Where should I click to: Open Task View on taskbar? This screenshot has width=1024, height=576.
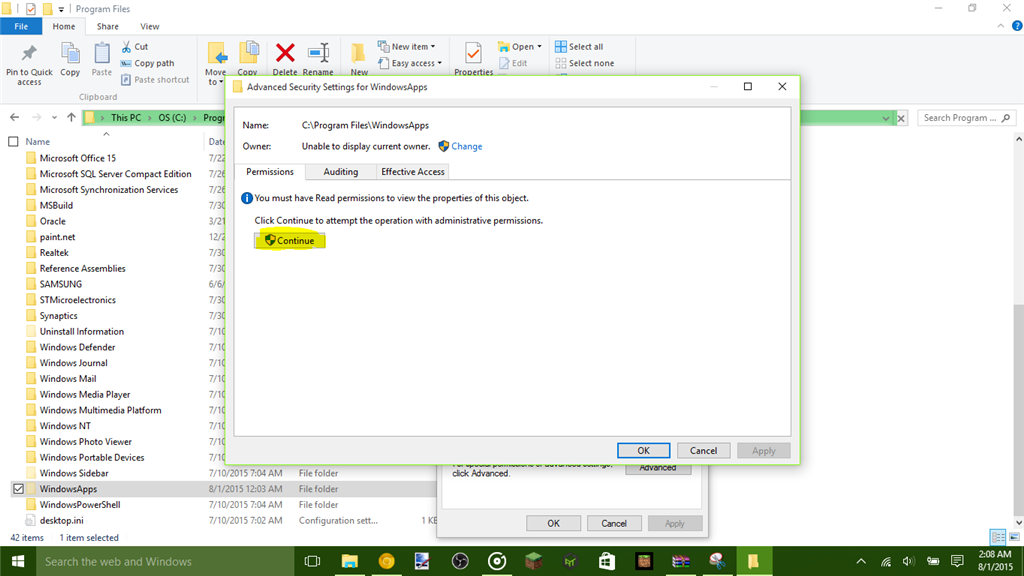(x=313, y=562)
